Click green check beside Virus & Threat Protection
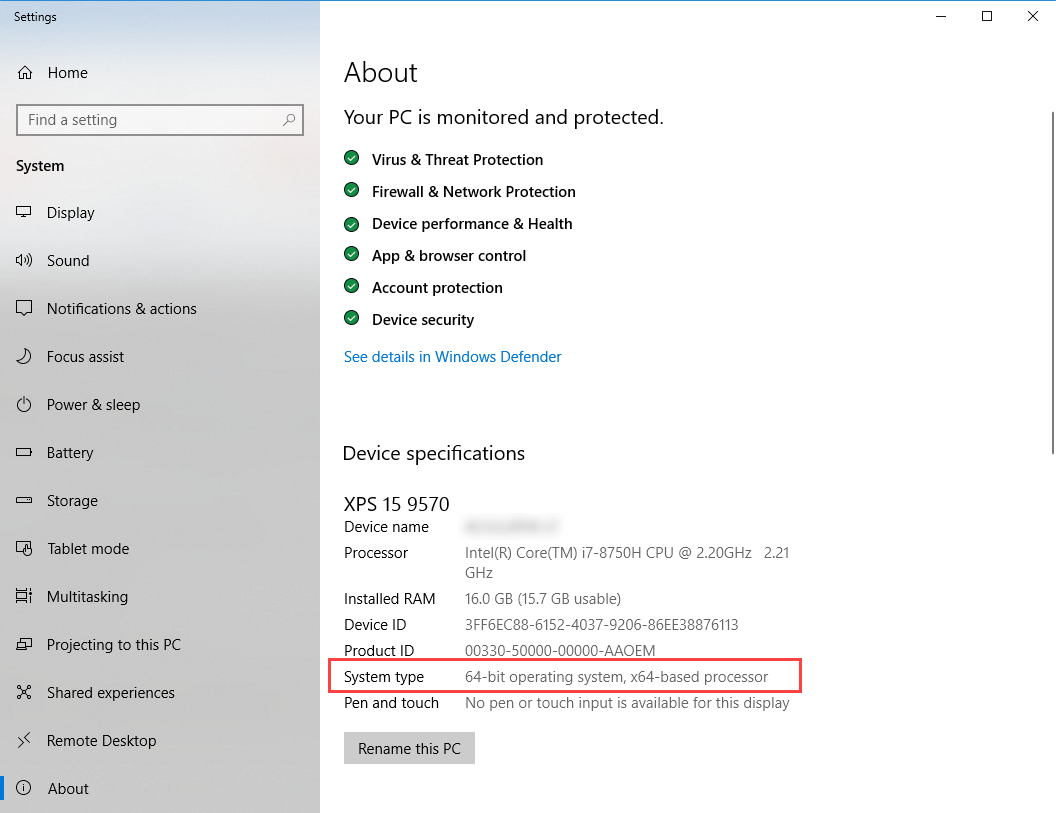The image size is (1056, 813). pos(352,158)
